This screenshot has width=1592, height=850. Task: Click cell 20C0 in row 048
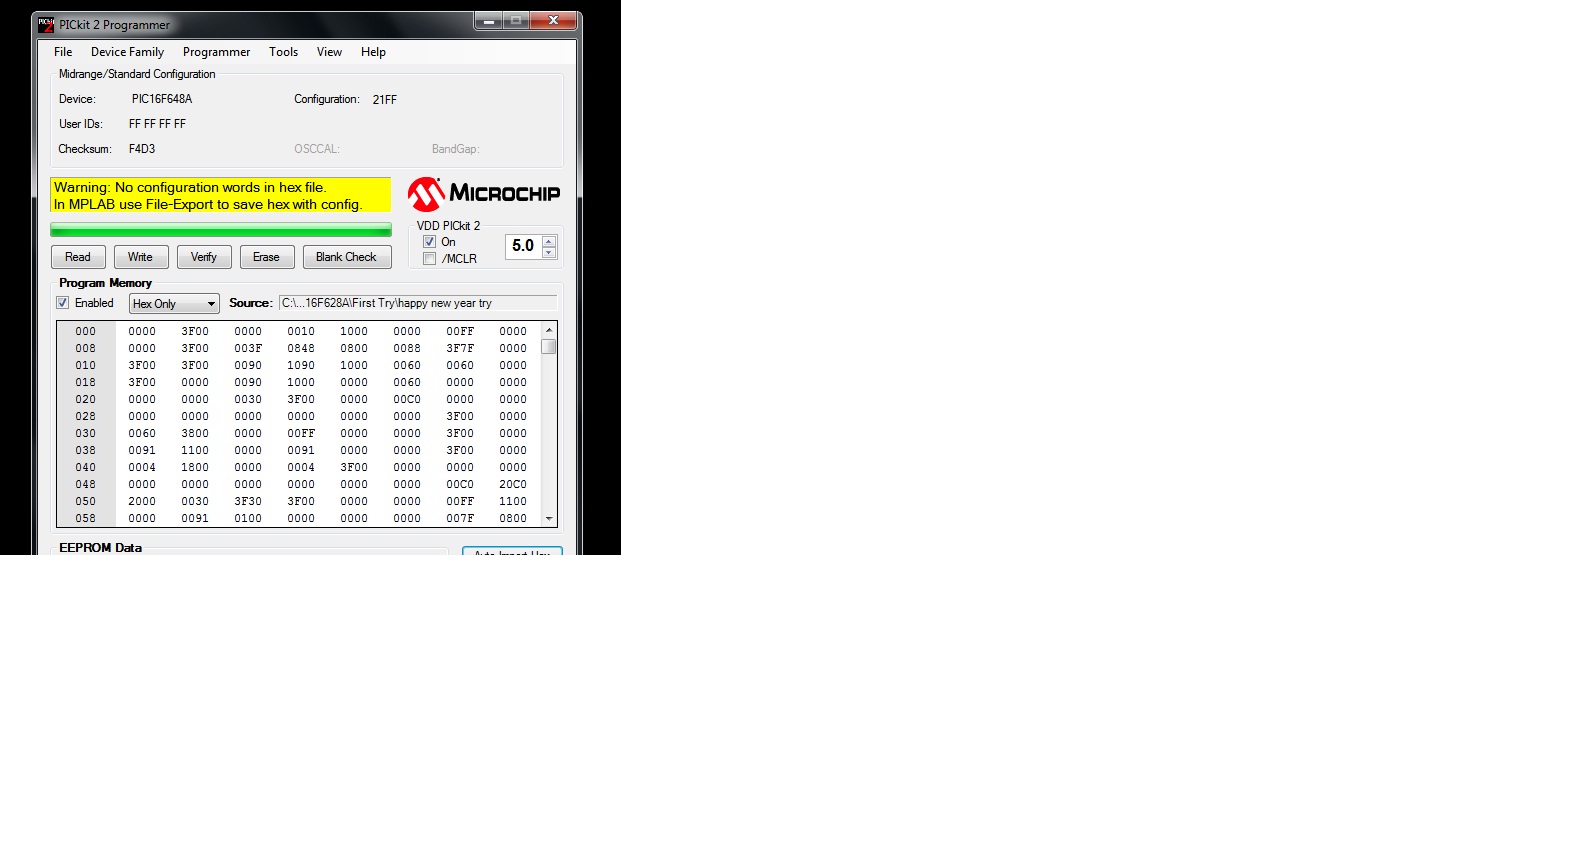click(513, 484)
